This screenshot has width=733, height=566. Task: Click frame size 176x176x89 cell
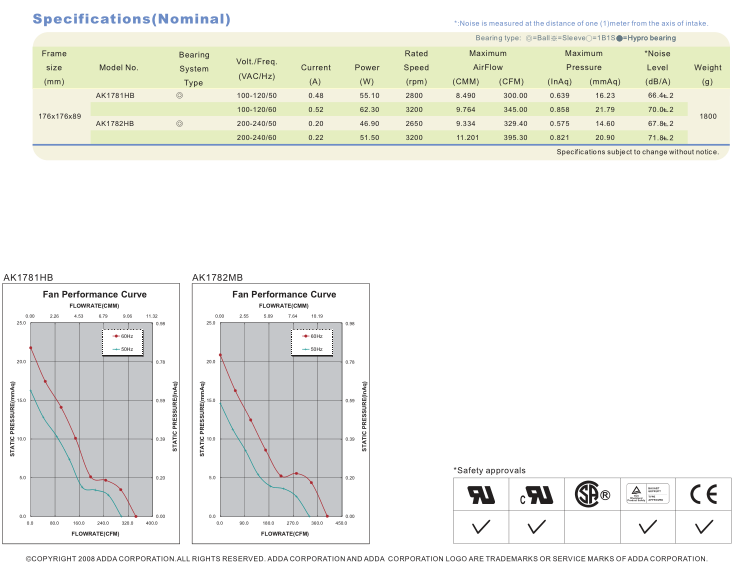coord(59,116)
